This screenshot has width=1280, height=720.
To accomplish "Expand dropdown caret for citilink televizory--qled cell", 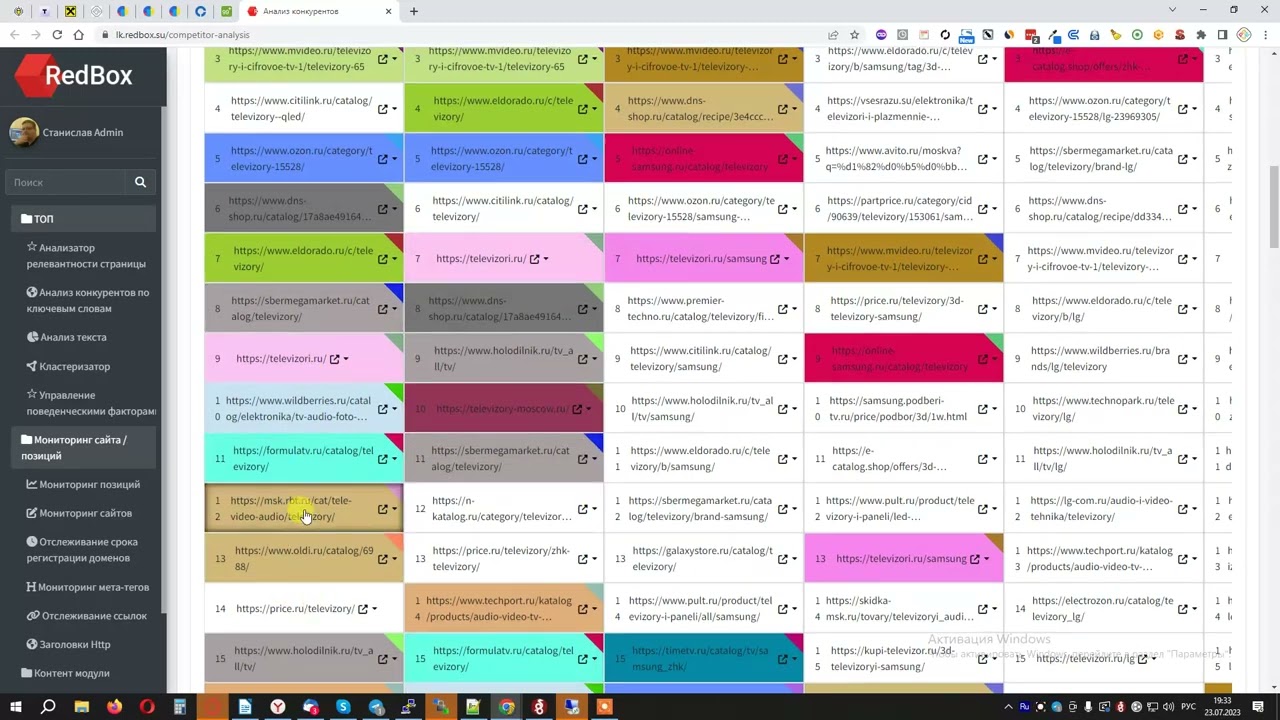I will pos(395,109).
